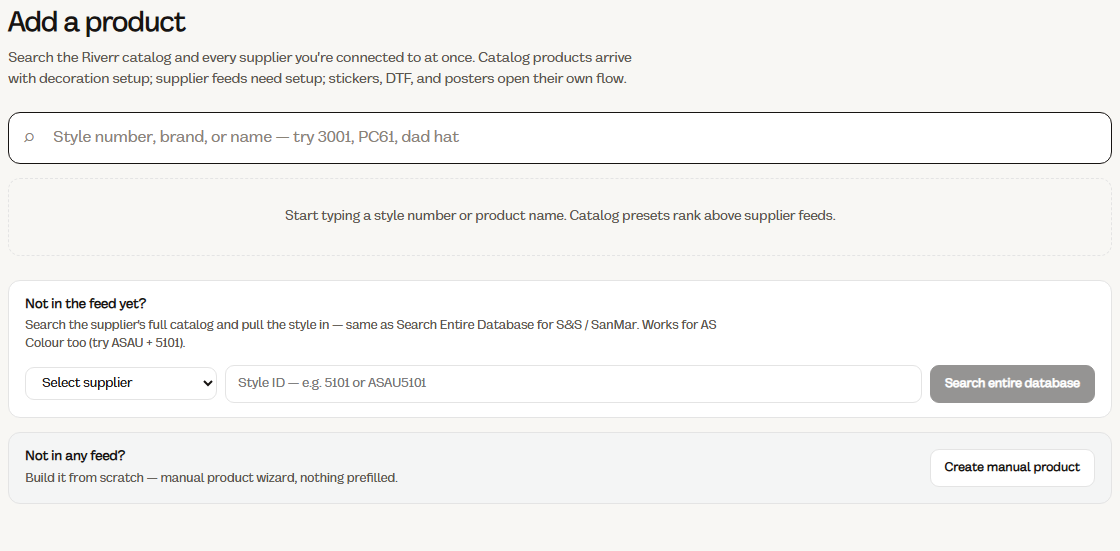Click the 'Start typing a style number' hint text
The image size is (1120, 551).
pos(560,216)
